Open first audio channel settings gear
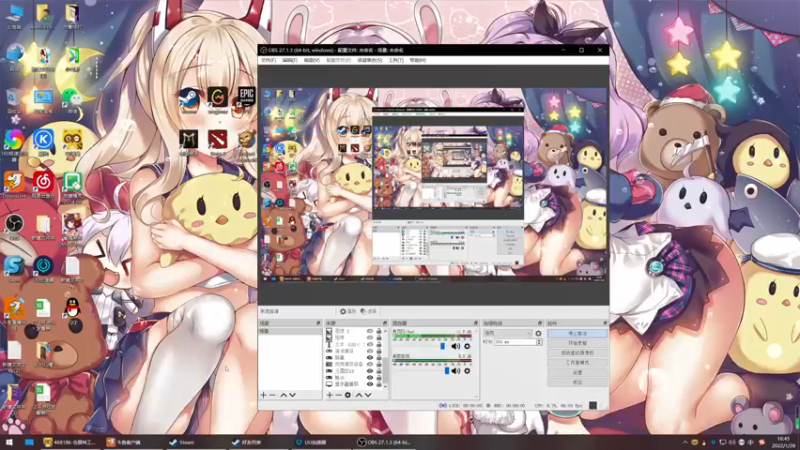This screenshot has width=800, height=450. tap(467, 346)
